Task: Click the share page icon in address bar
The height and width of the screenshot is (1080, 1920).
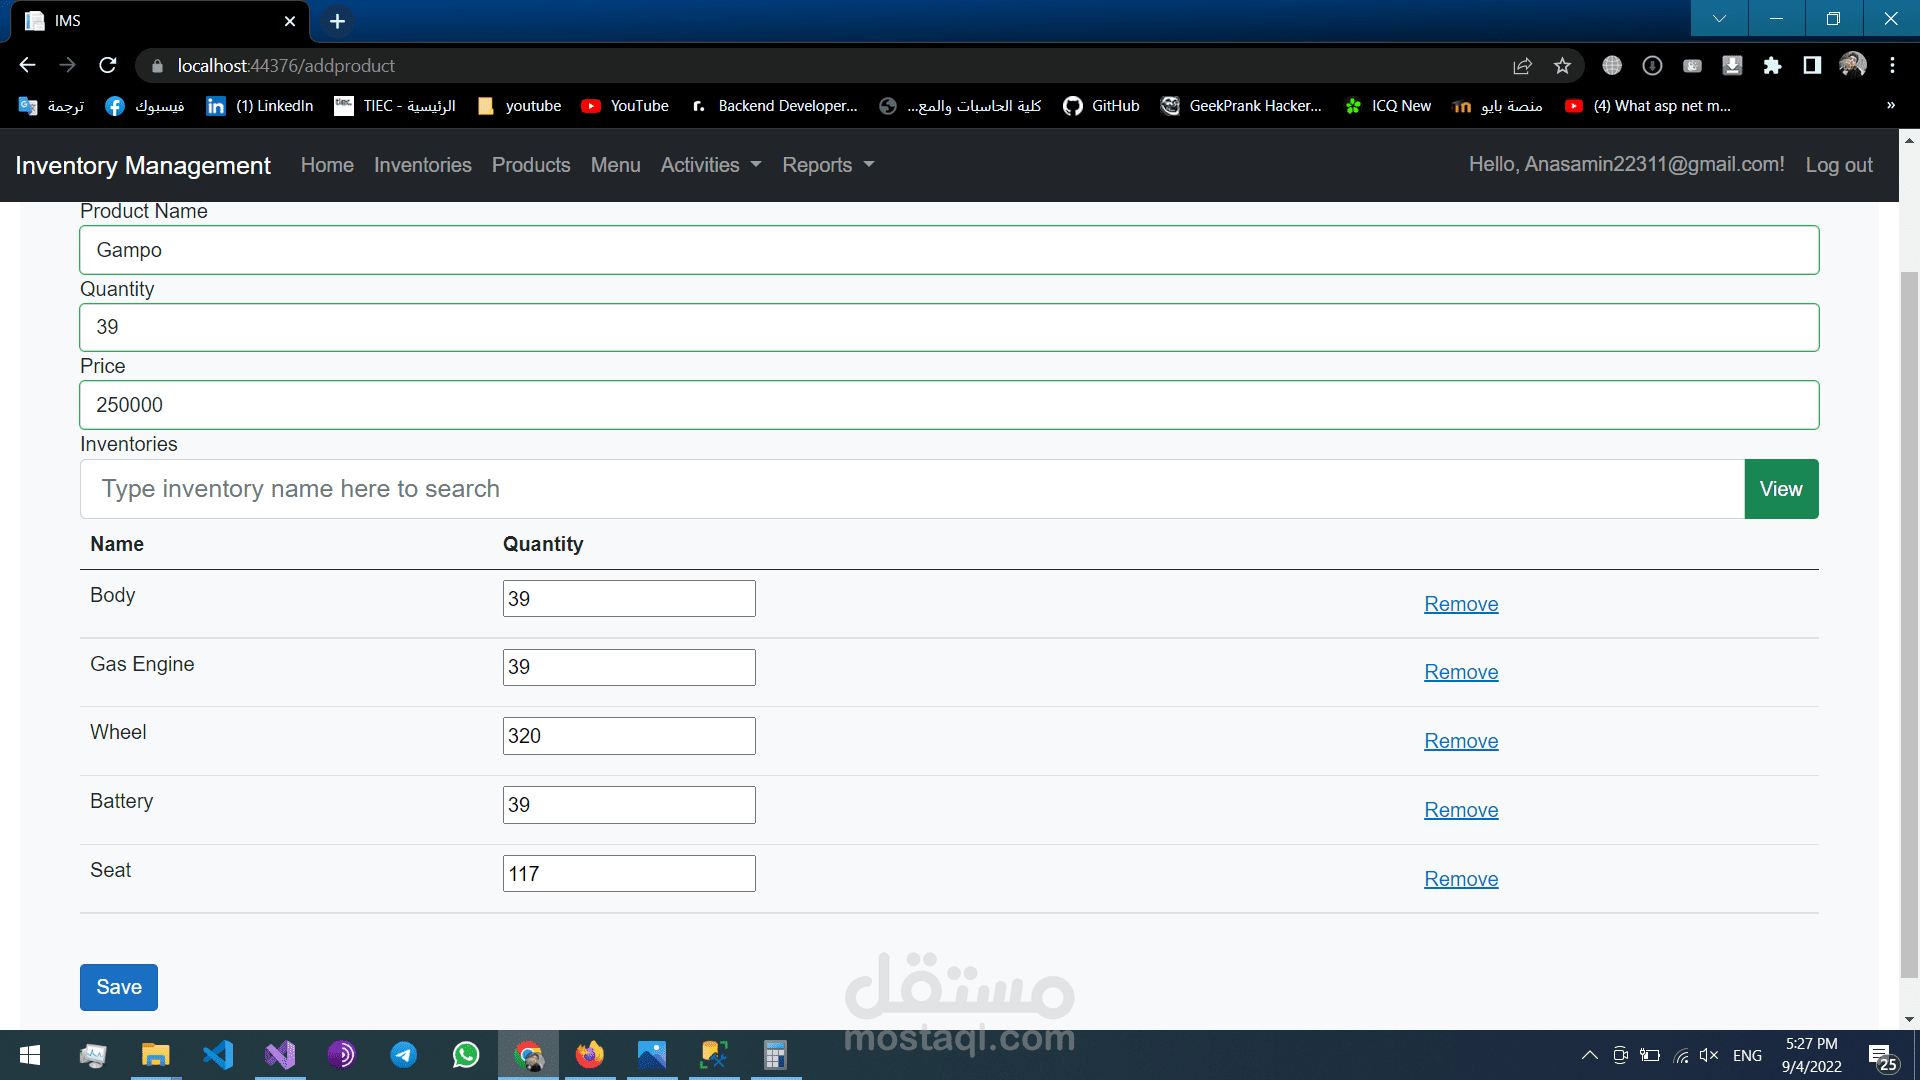Action: click(x=1522, y=65)
